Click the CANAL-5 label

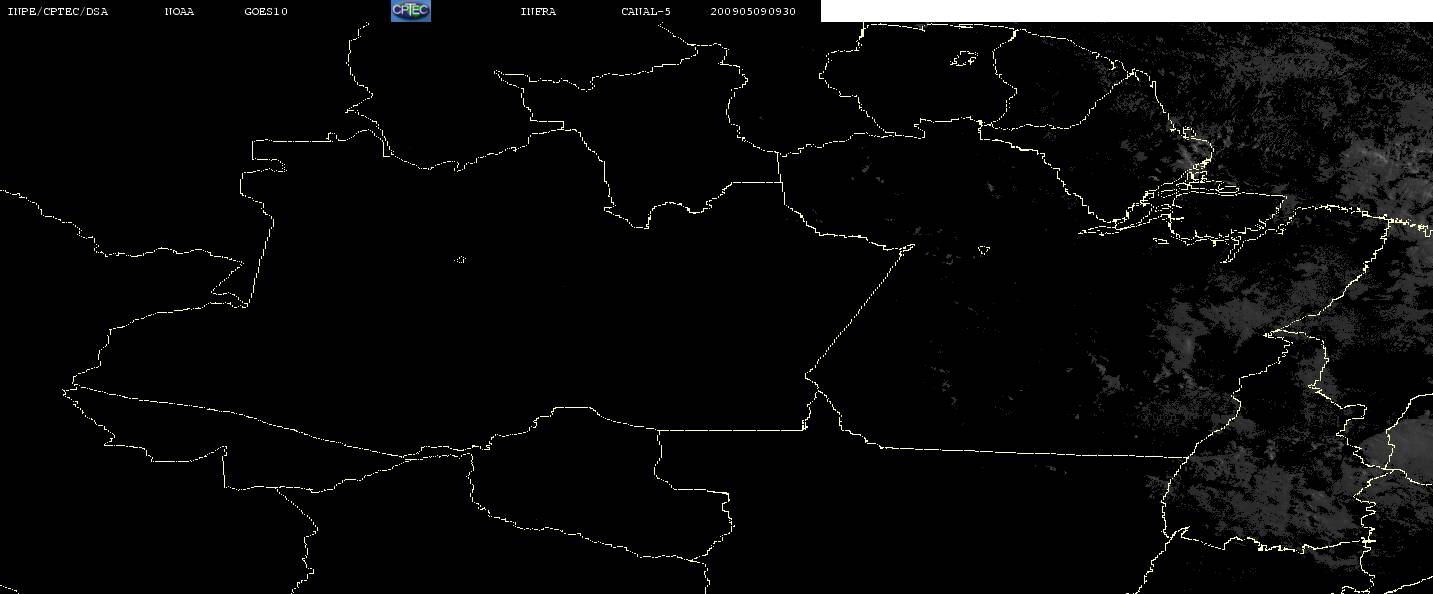click(x=646, y=12)
